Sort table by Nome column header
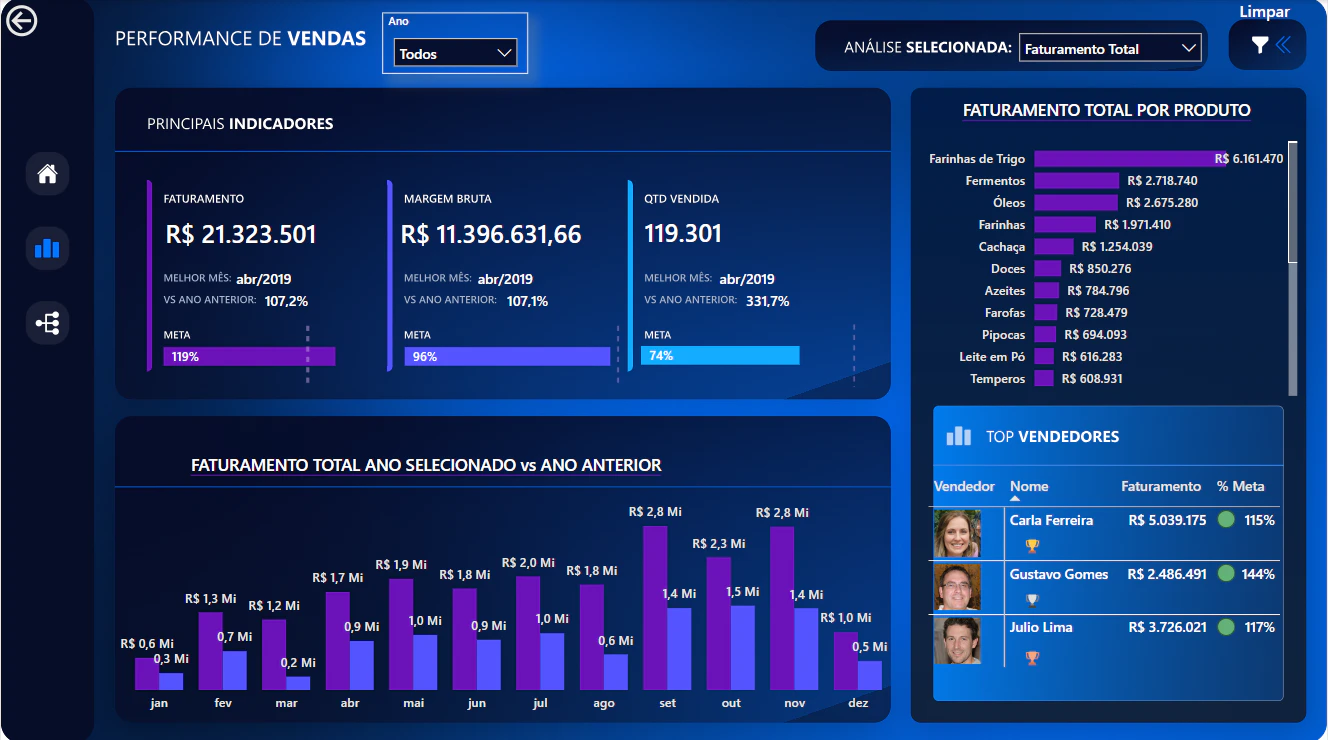1328x740 pixels. [1029, 486]
